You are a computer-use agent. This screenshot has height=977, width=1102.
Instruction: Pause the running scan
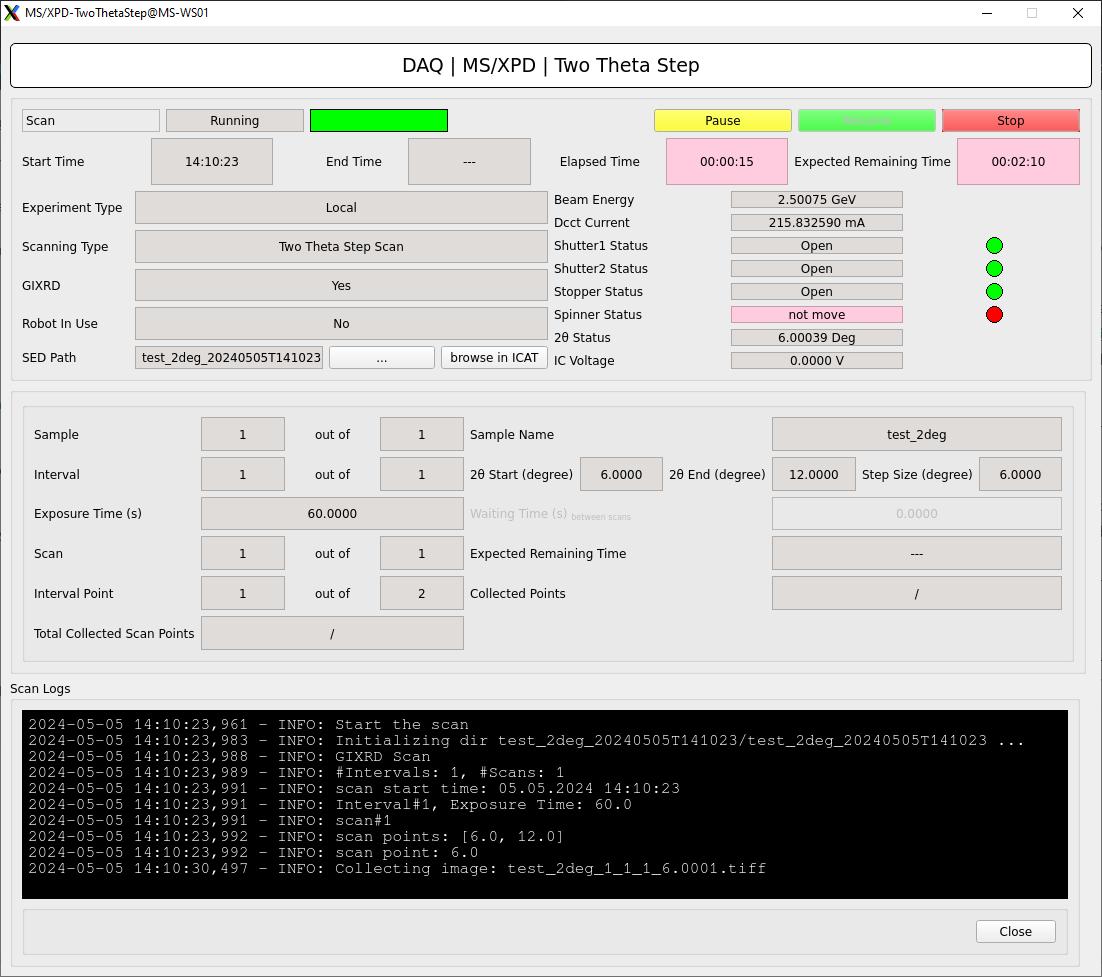tap(722, 120)
